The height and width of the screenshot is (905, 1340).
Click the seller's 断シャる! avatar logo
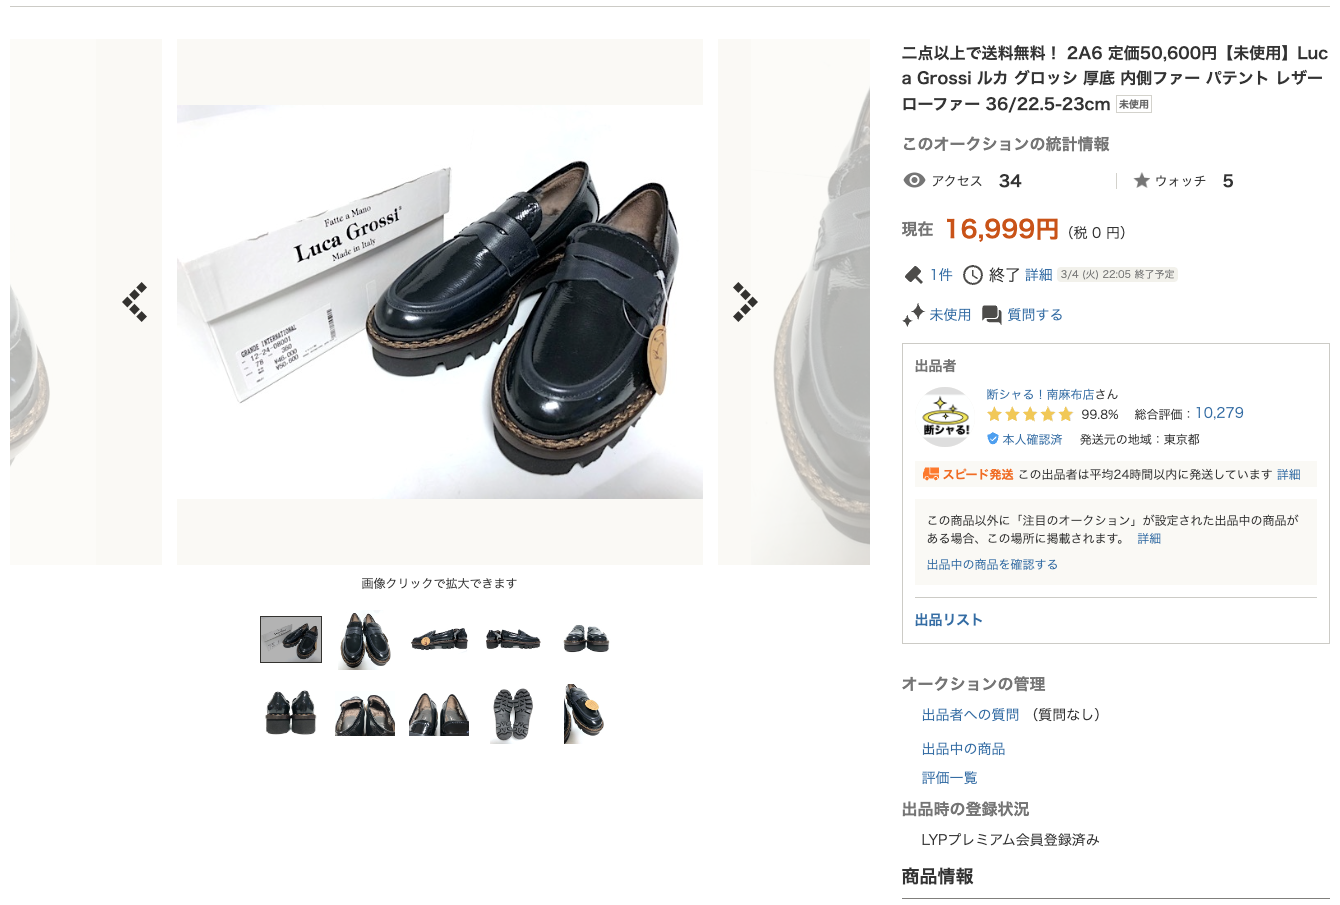coord(946,416)
